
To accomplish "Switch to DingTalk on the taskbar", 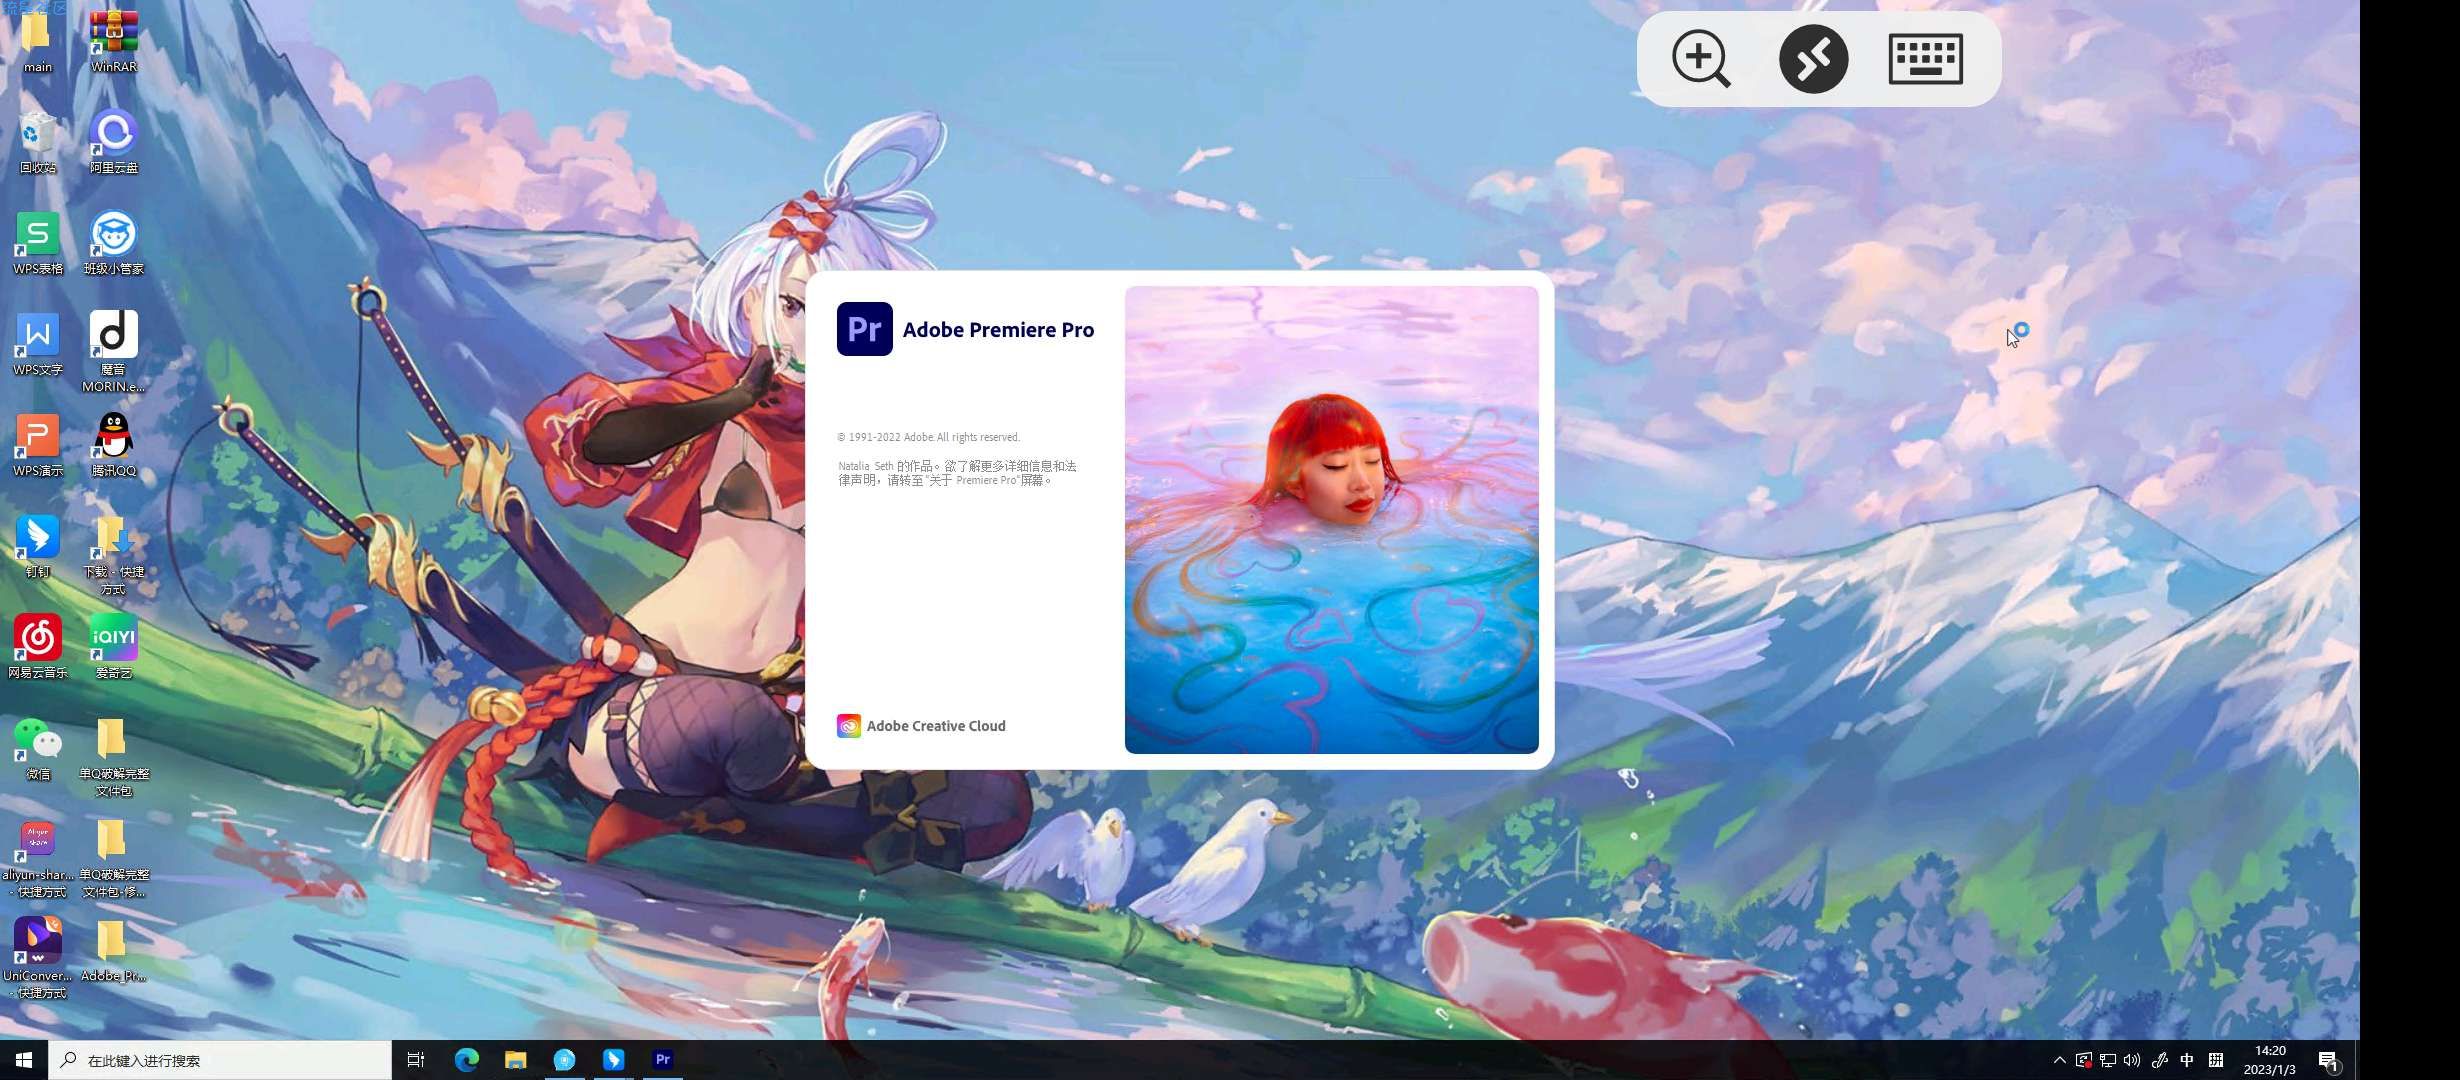I will [613, 1060].
